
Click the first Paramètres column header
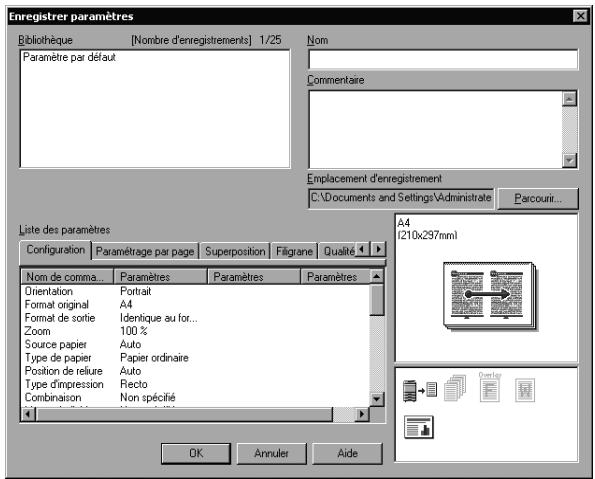pos(161,277)
